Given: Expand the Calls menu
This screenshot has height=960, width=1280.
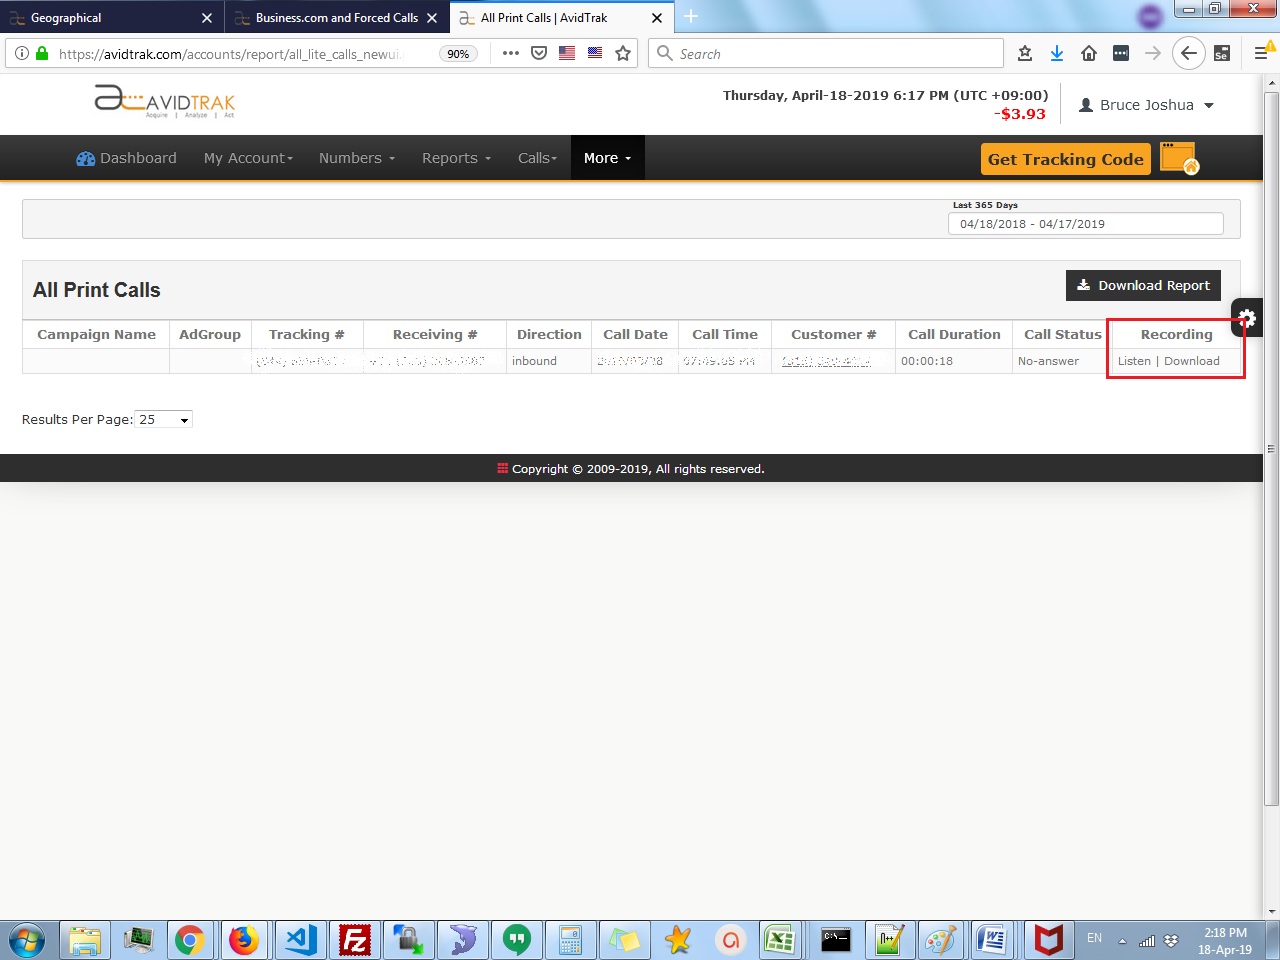Looking at the screenshot, I should pyautogui.click(x=537, y=158).
